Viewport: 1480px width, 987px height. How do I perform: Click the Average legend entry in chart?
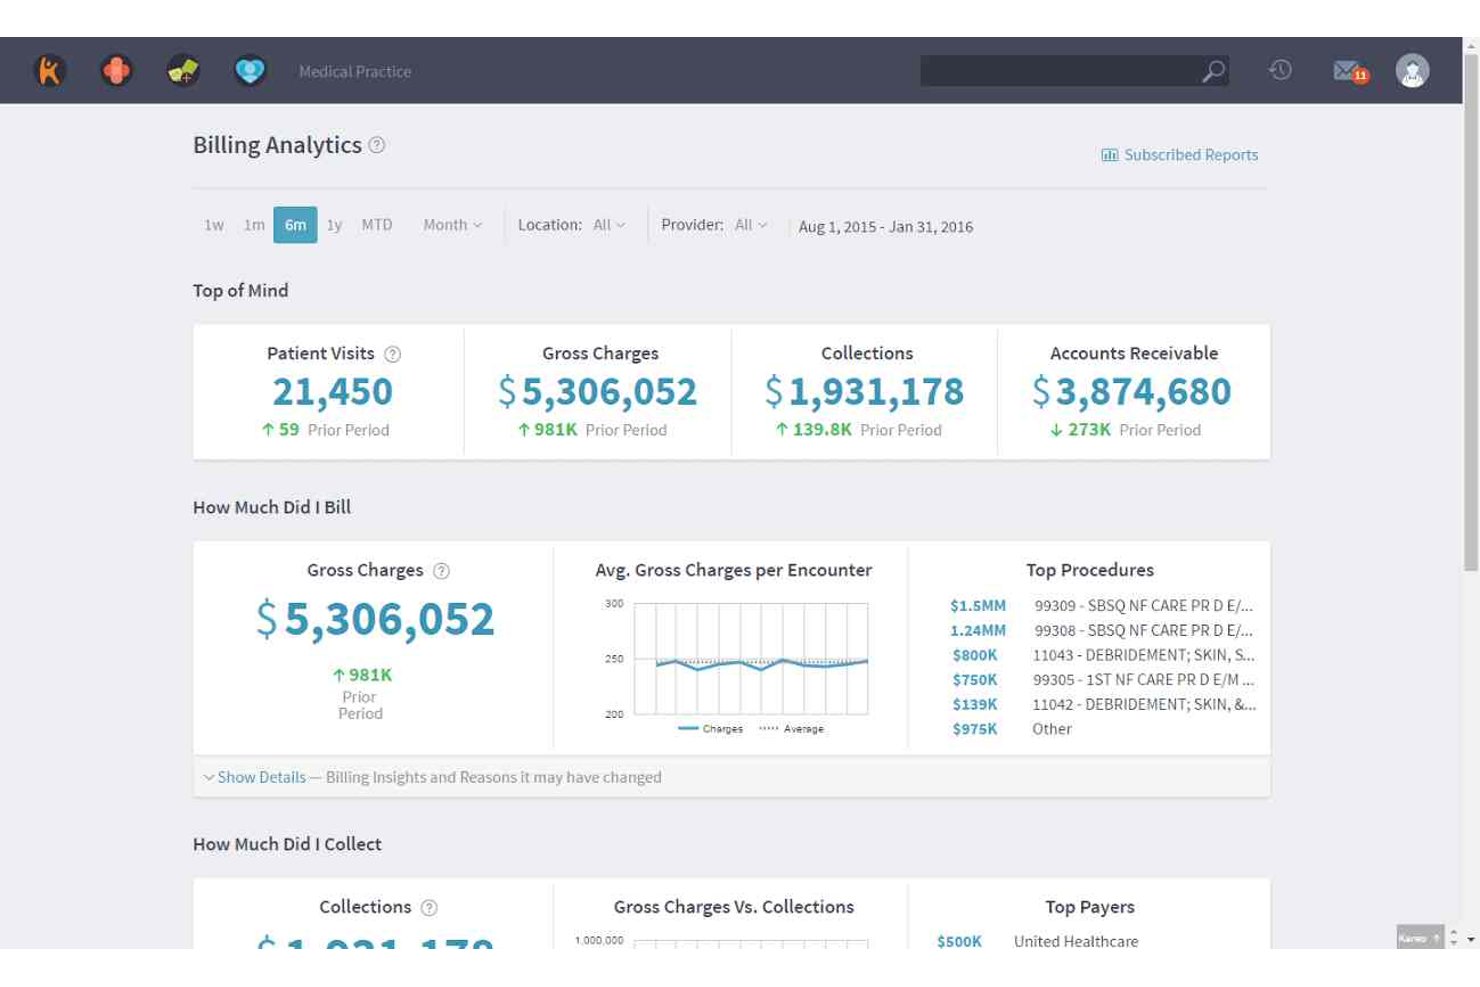pyautogui.click(x=791, y=729)
